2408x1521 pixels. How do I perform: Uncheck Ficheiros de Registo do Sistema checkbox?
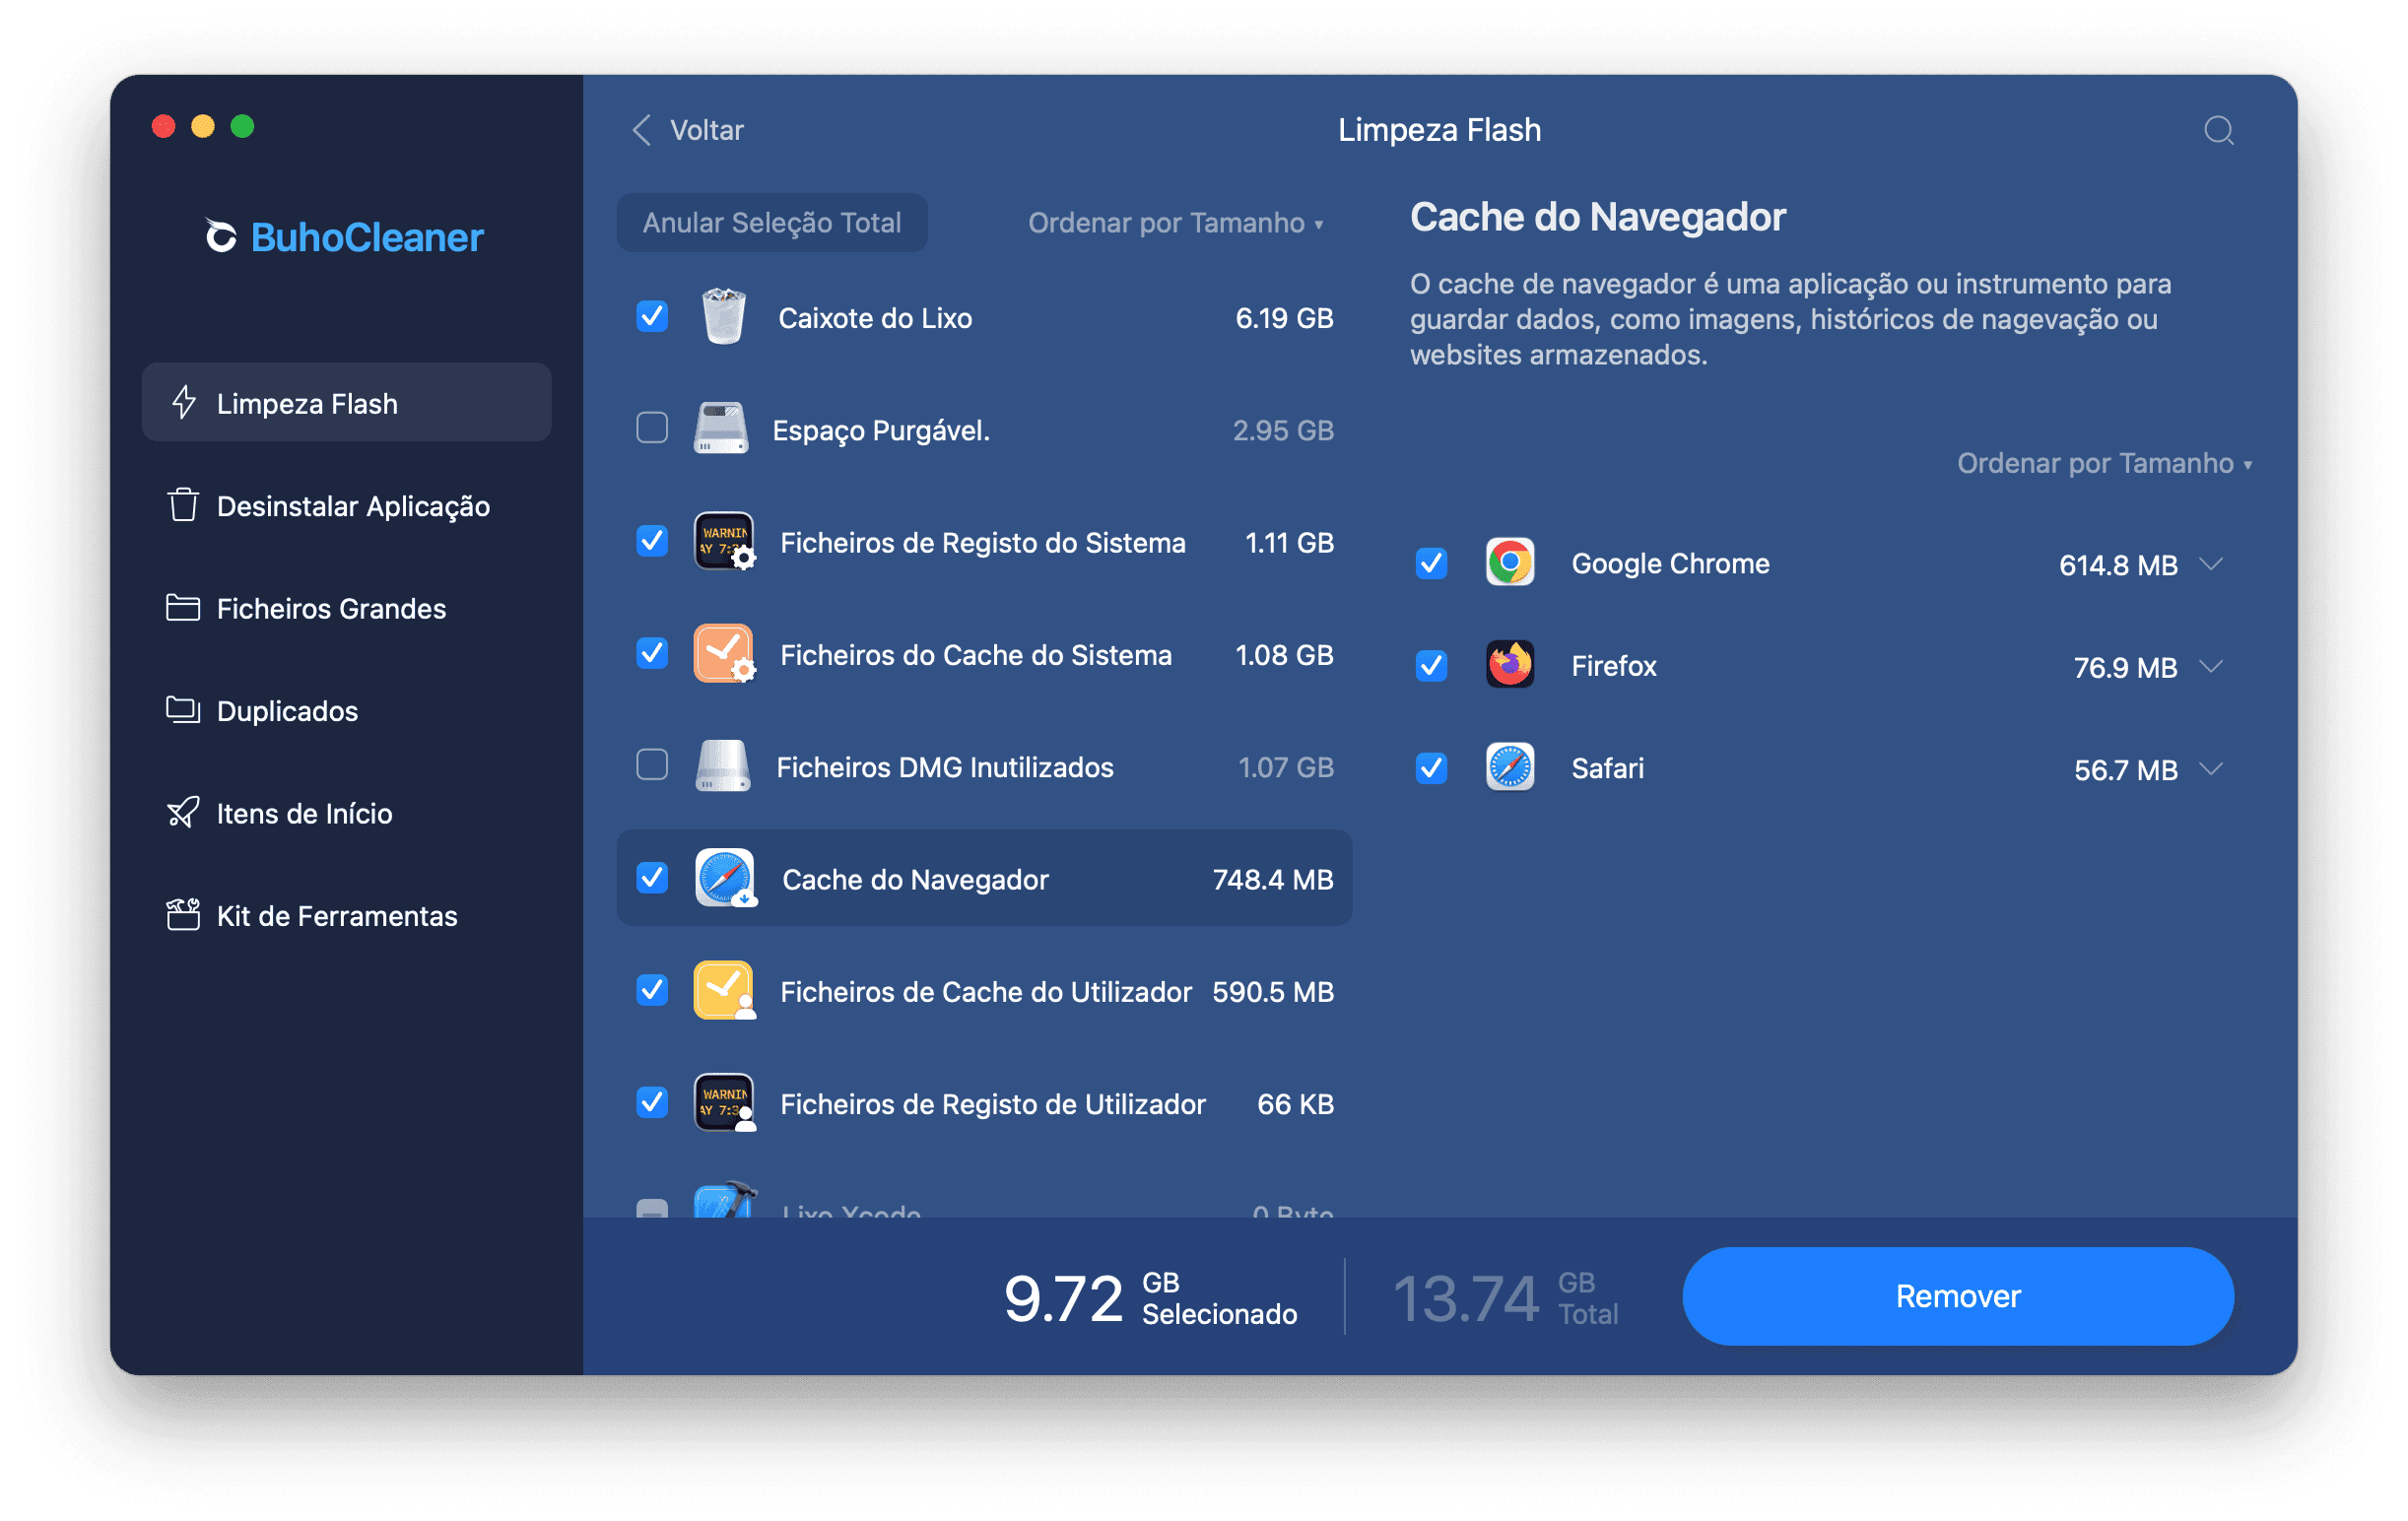click(x=652, y=540)
